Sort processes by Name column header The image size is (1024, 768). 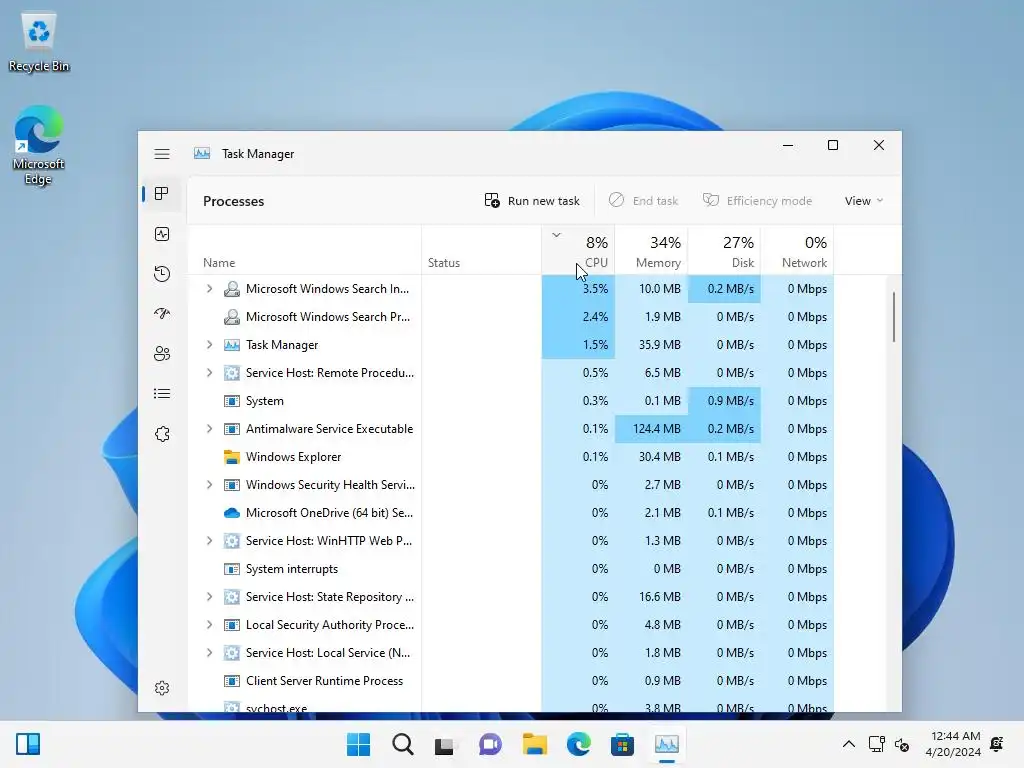point(304,250)
